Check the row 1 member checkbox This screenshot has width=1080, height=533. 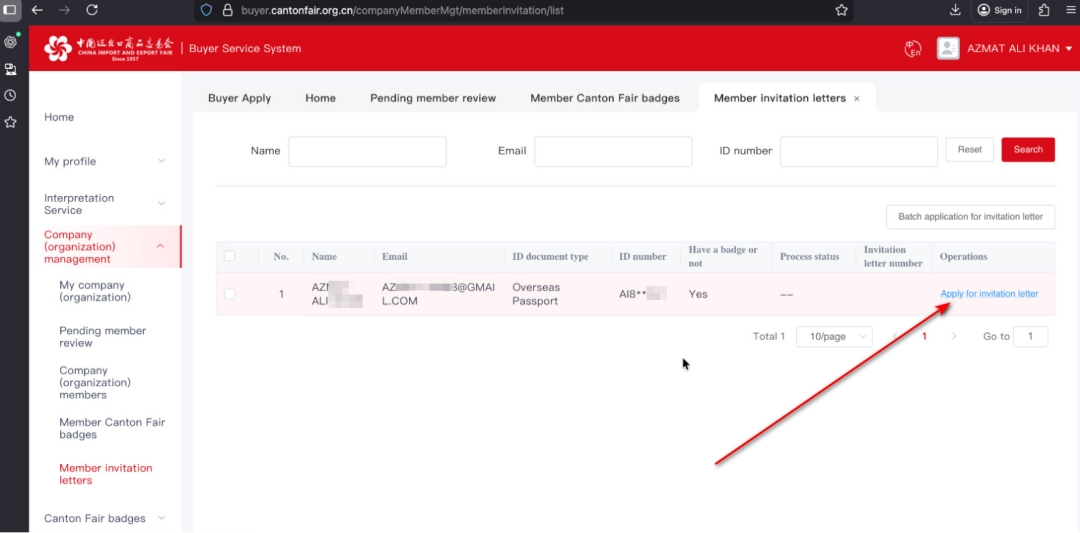click(230, 294)
